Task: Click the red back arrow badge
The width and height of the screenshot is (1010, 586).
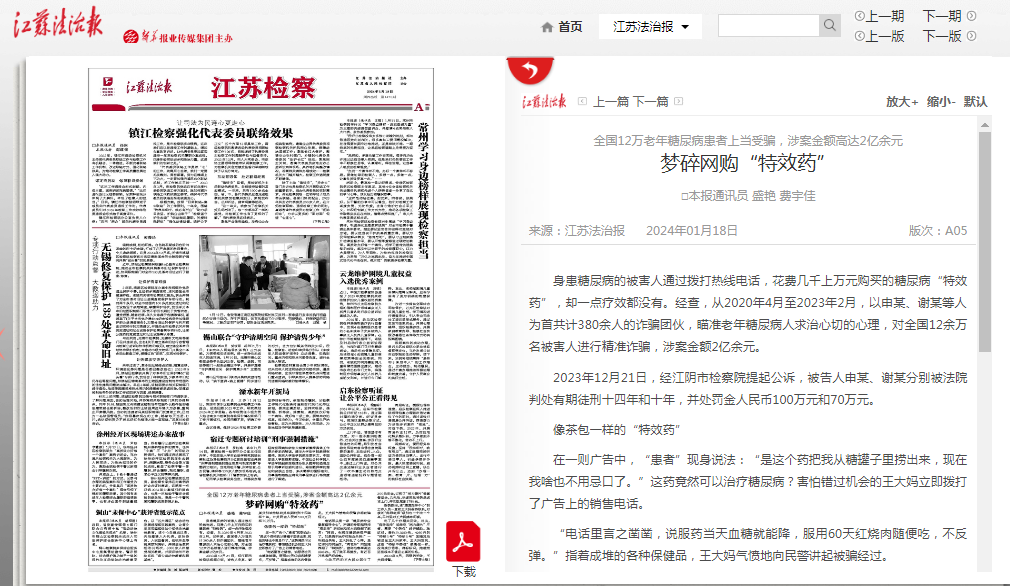Action: [530, 70]
